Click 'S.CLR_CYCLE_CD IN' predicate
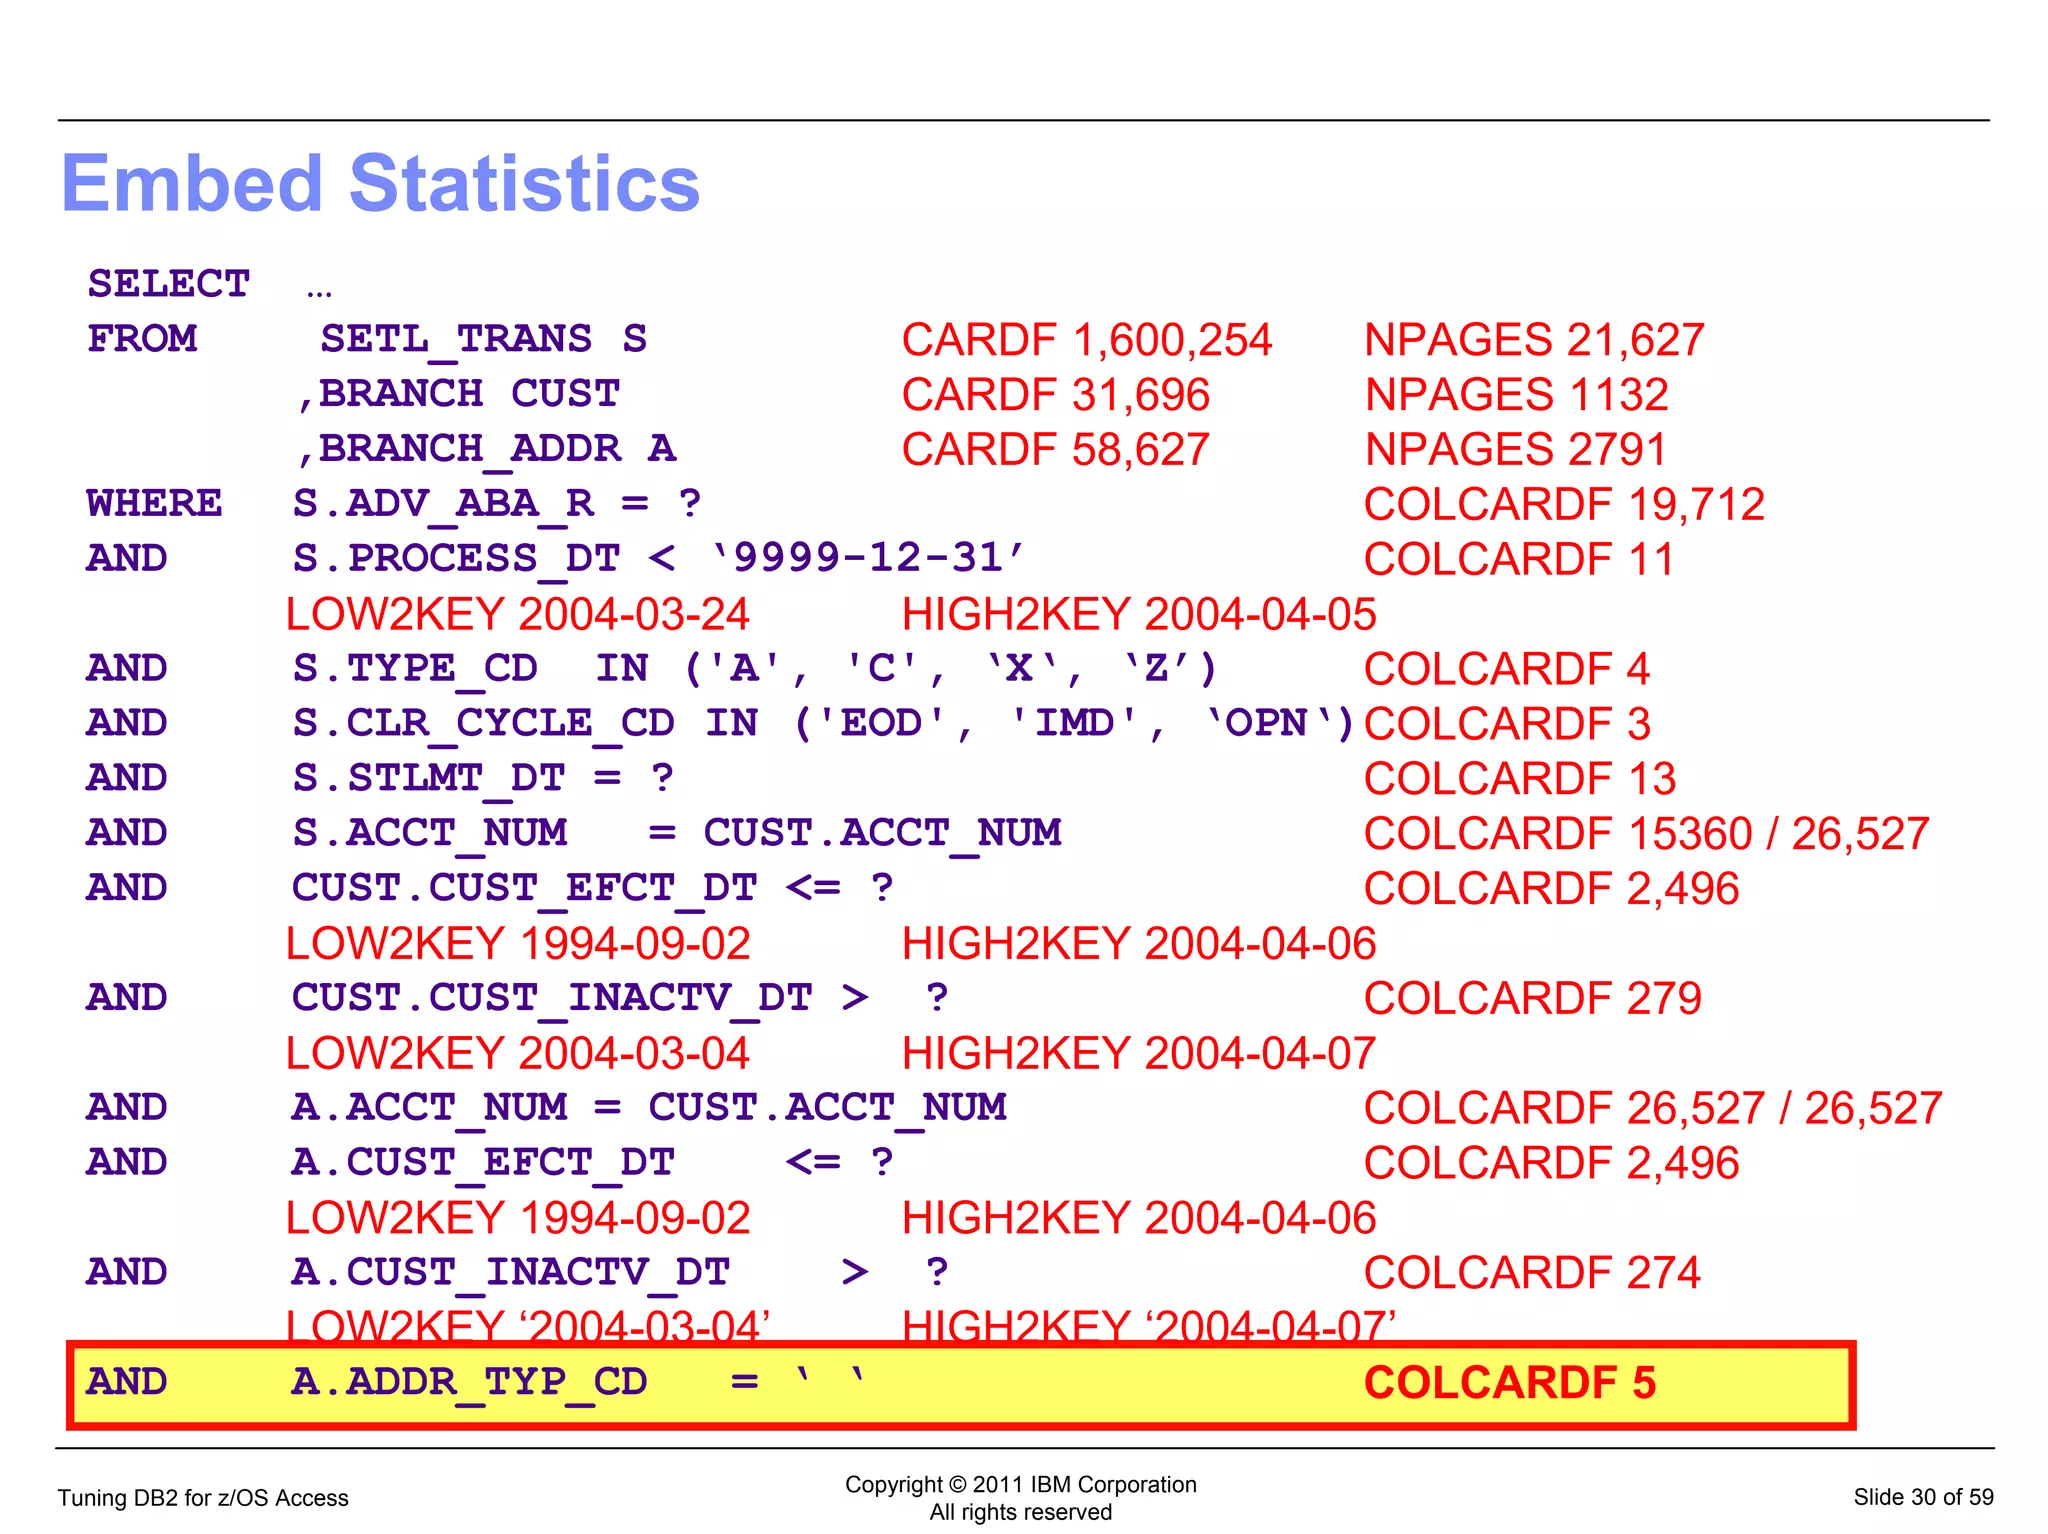 [823, 724]
